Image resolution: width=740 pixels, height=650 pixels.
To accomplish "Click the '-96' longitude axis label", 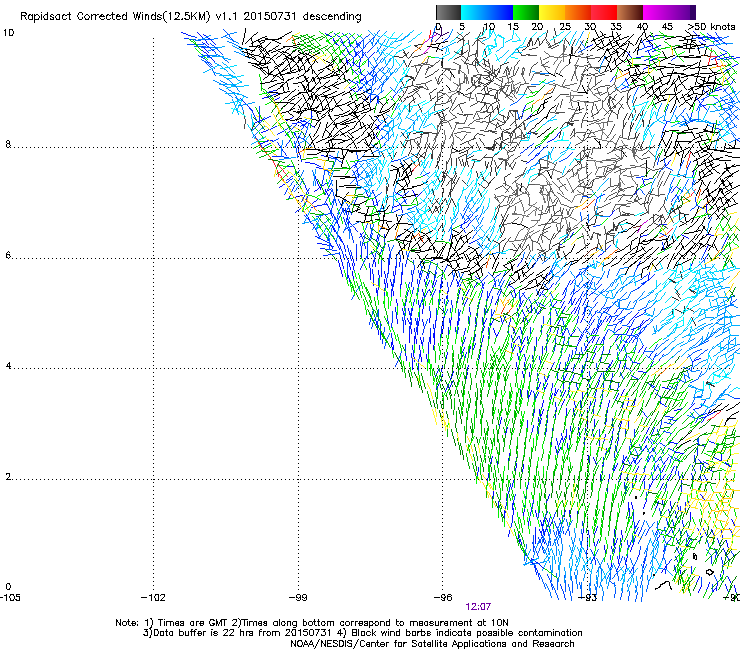I will pyautogui.click(x=443, y=598).
